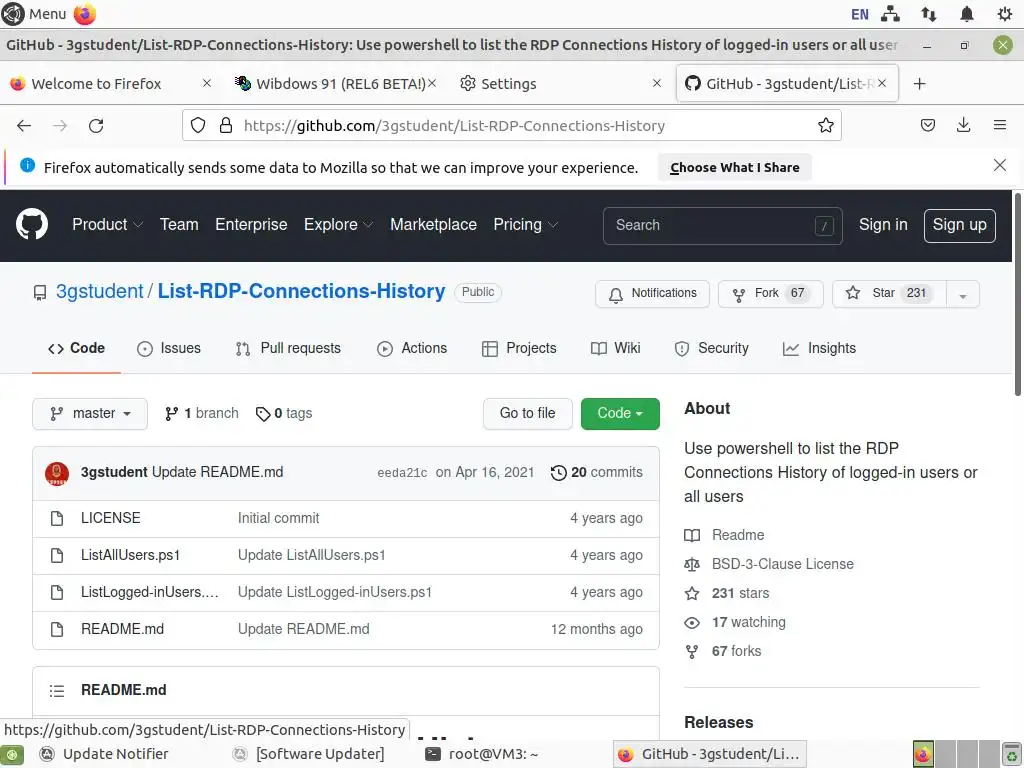Open the 1 branch link
The width and height of the screenshot is (1024, 768).
coord(202,413)
